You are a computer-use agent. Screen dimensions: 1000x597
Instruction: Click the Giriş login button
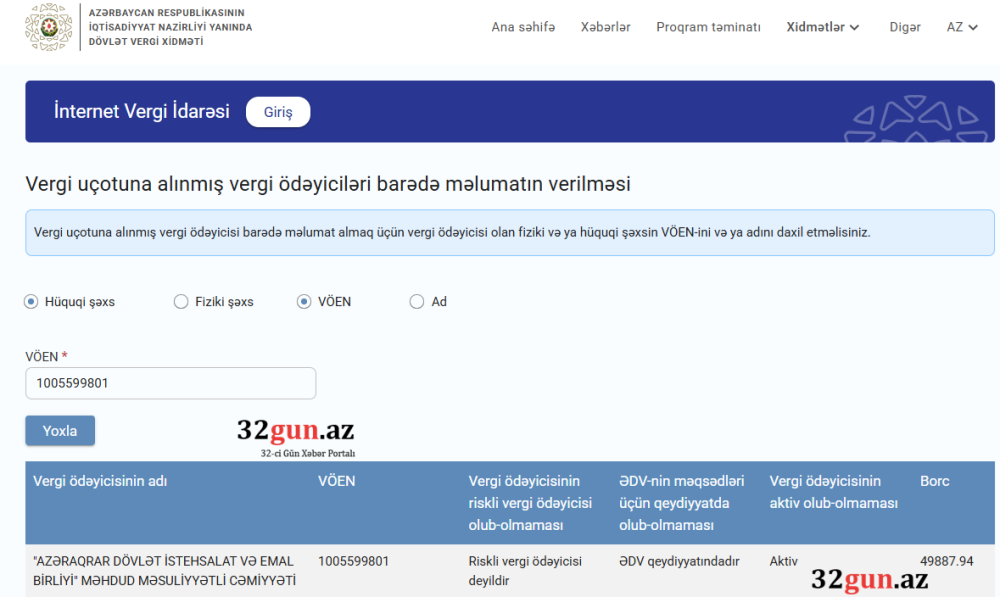pyautogui.click(x=277, y=112)
